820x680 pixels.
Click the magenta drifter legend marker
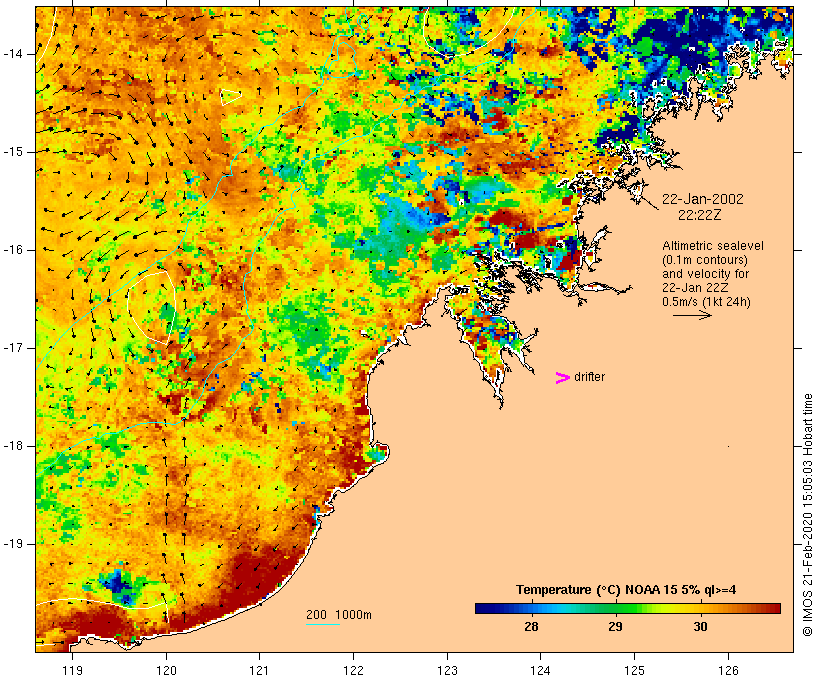tap(563, 378)
